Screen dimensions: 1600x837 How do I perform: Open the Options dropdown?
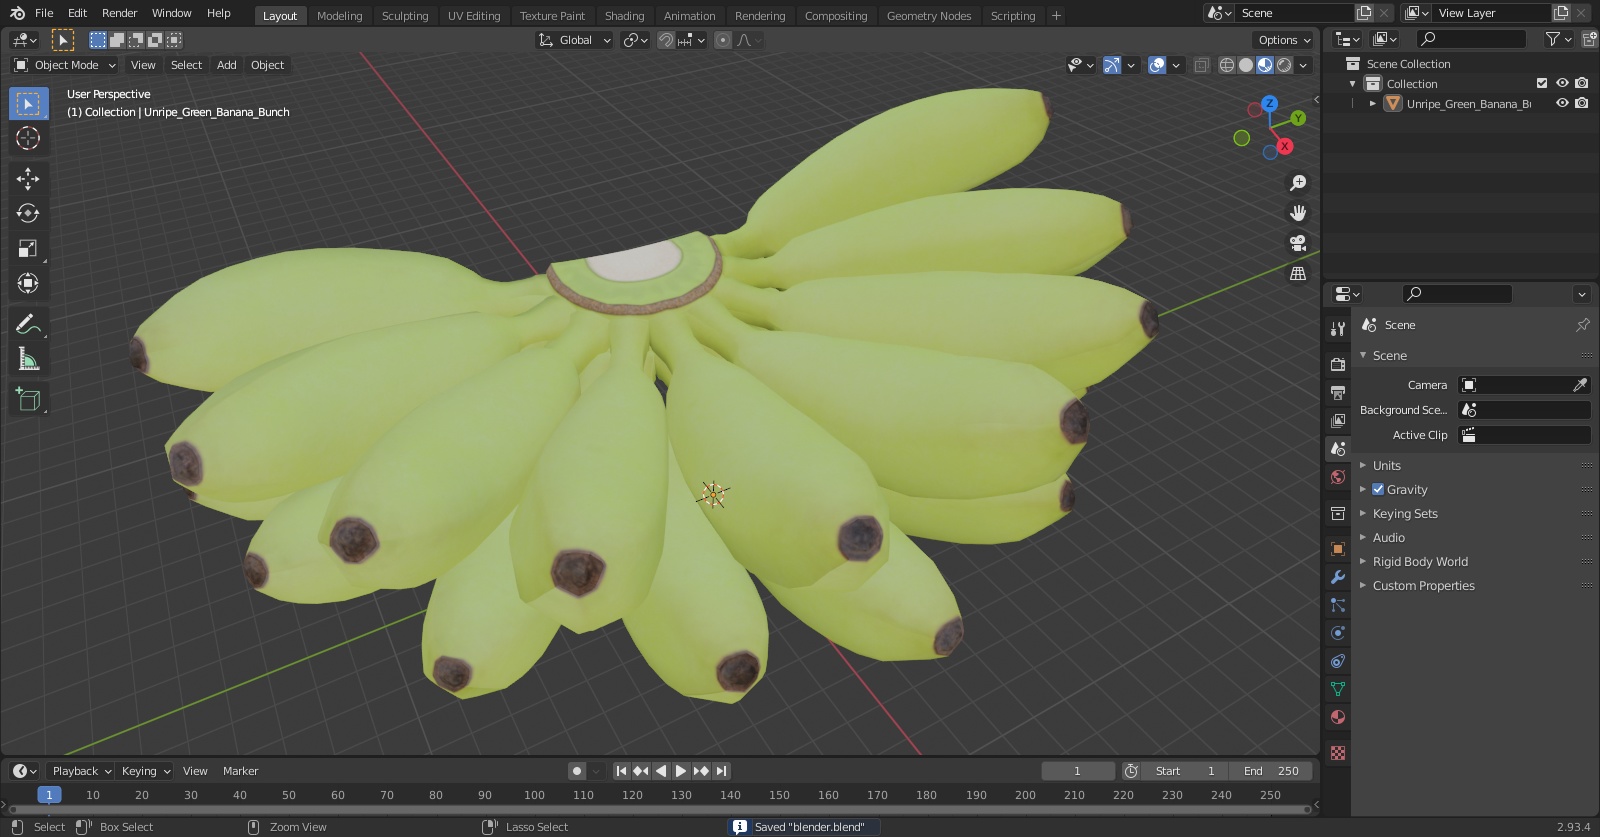(x=1284, y=40)
